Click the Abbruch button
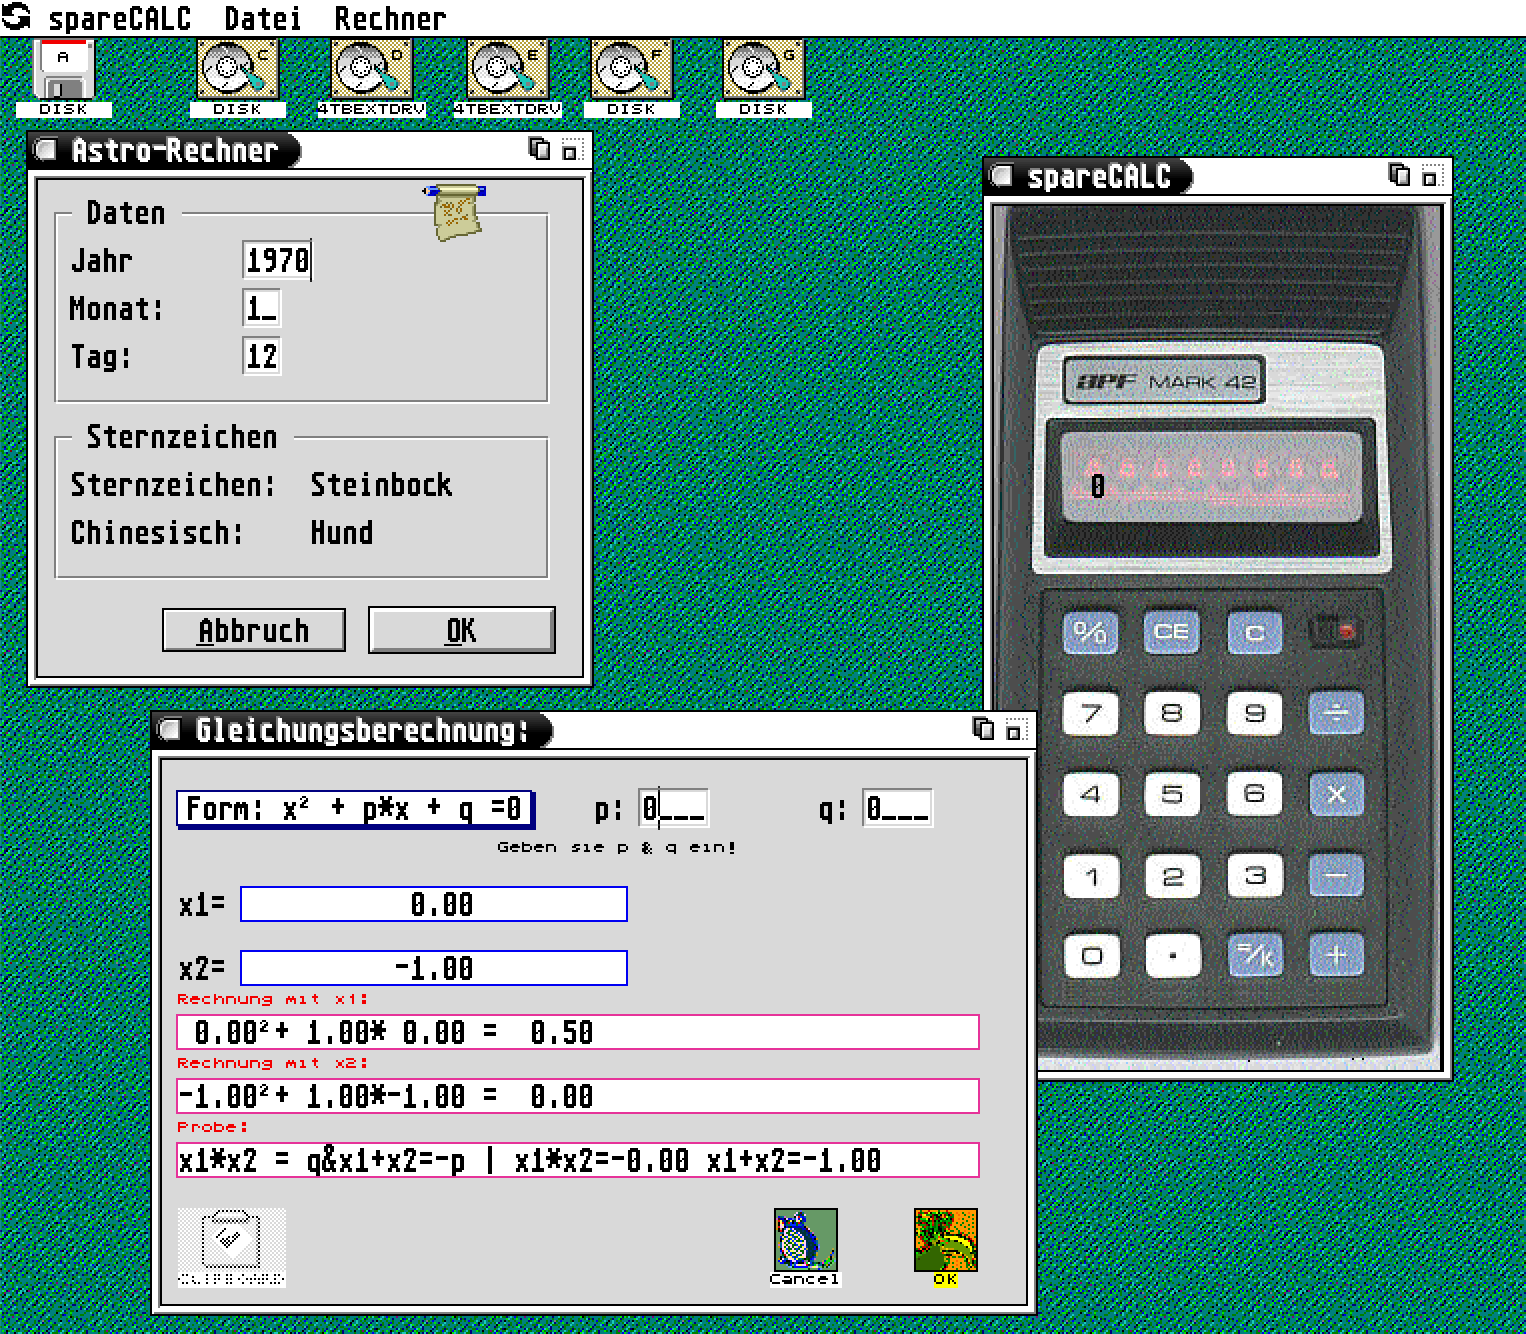The height and width of the screenshot is (1334, 1526). coord(254,631)
